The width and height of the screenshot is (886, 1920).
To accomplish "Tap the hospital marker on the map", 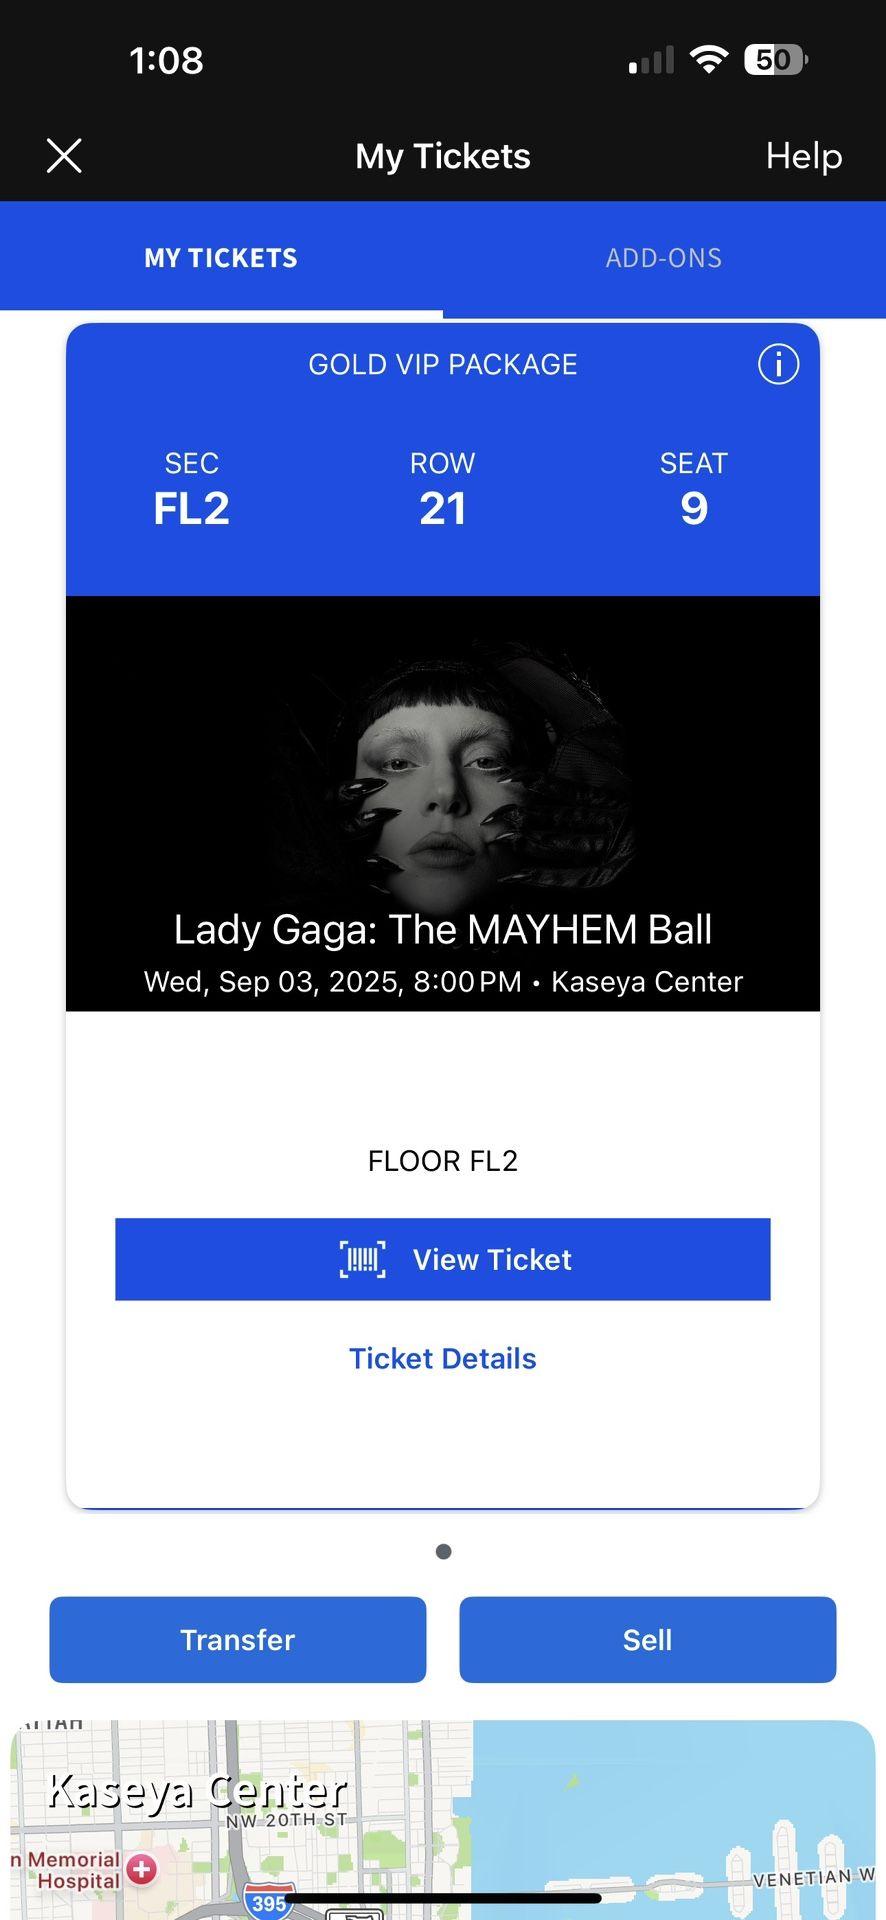I will click(x=142, y=1868).
